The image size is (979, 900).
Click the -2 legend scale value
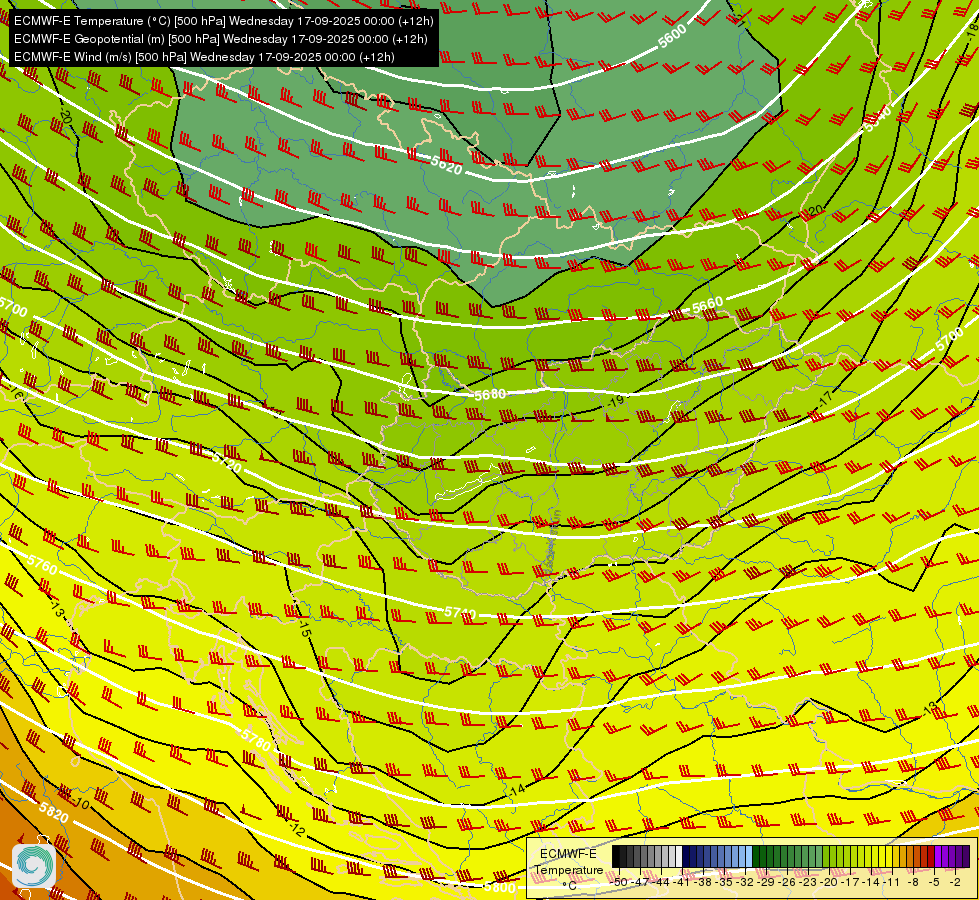click(x=955, y=882)
